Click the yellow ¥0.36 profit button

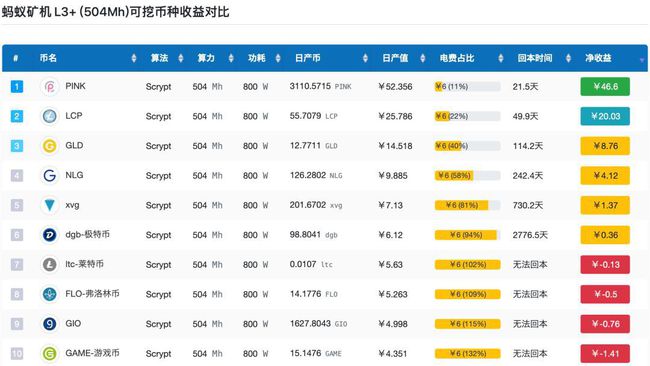coord(605,235)
